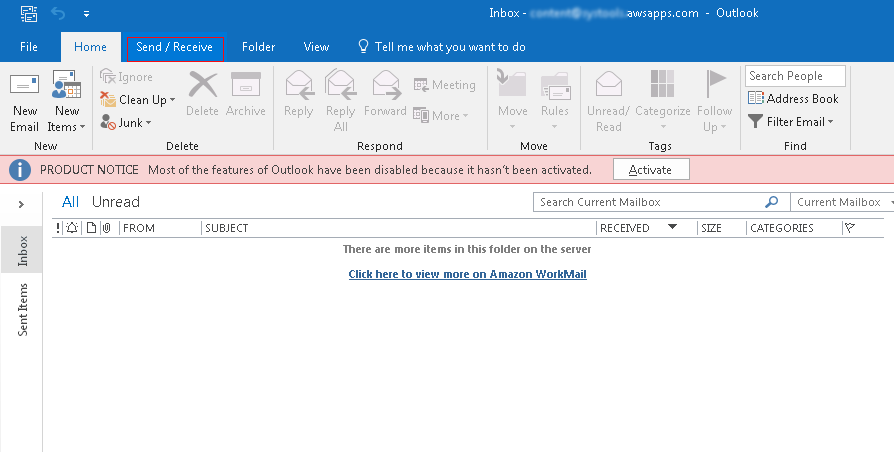
Task: Click the Search People field
Action: (x=795, y=76)
